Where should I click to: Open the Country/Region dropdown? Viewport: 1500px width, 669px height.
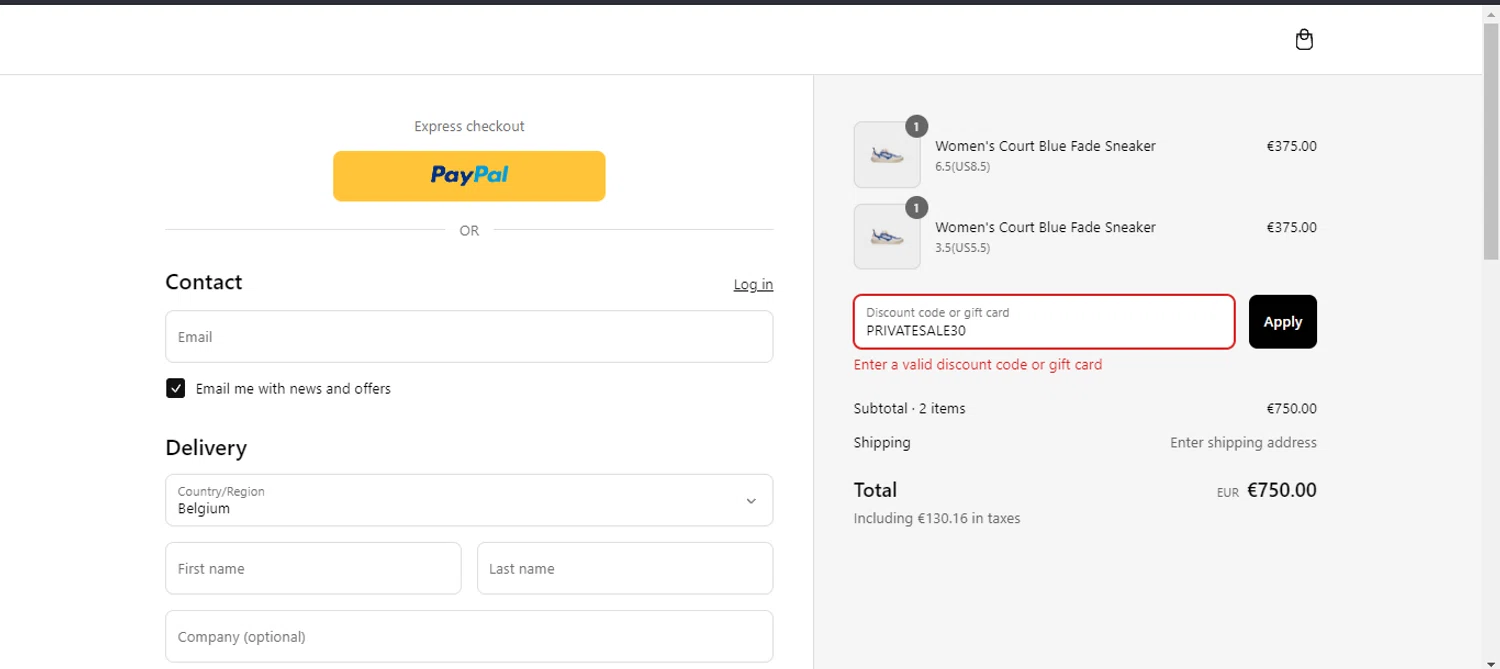pos(469,500)
